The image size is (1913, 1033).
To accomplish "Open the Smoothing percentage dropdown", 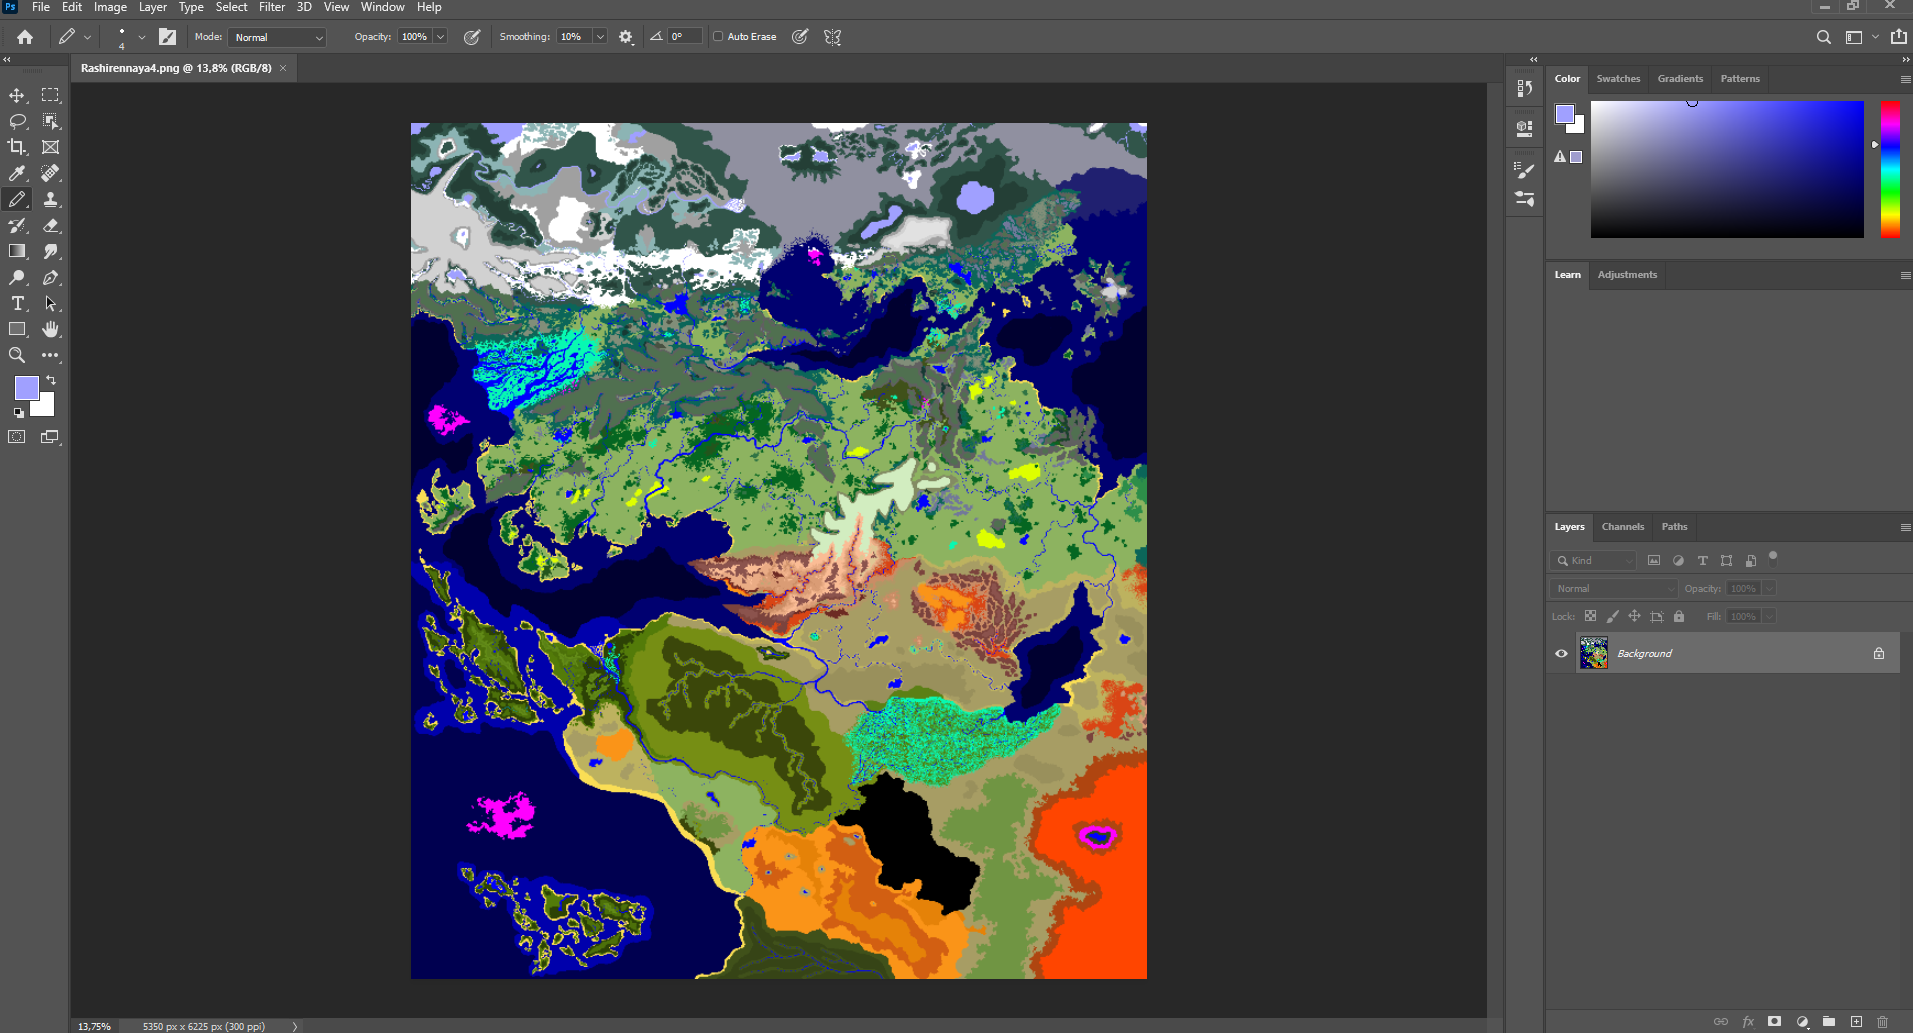I will (600, 37).
